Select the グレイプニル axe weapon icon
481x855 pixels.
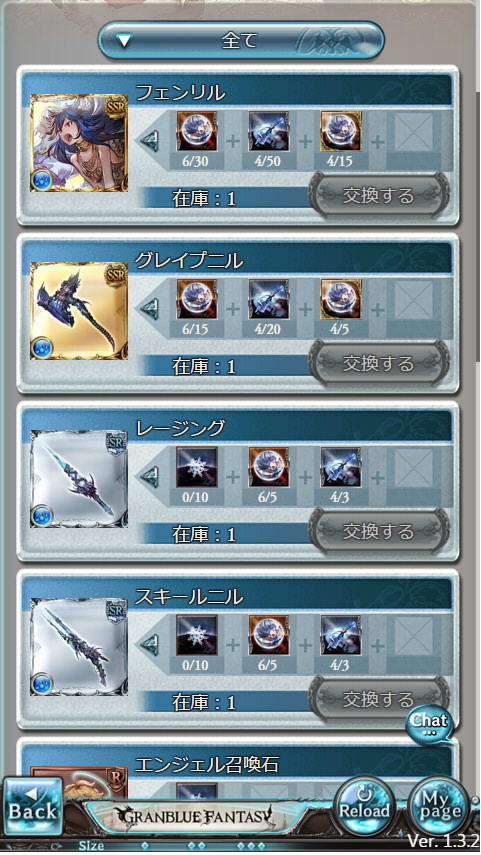pyautogui.click(x=79, y=311)
